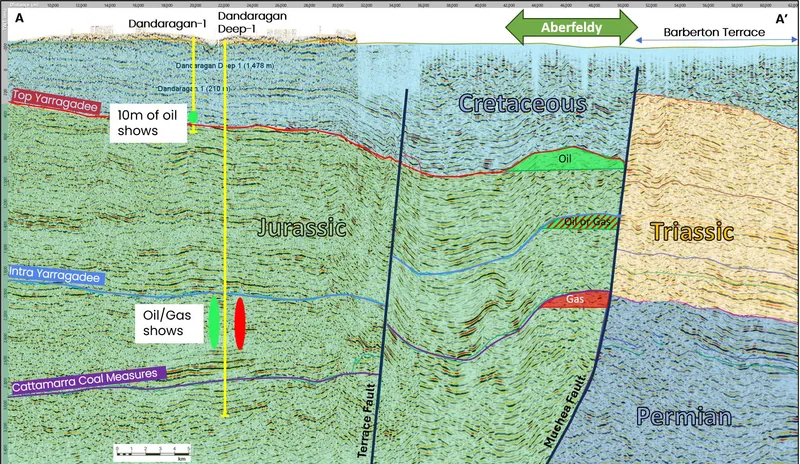Click the Triassic unit label
Image resolution: width=800 pixels, height=464 pixels.
coord(692,232)
